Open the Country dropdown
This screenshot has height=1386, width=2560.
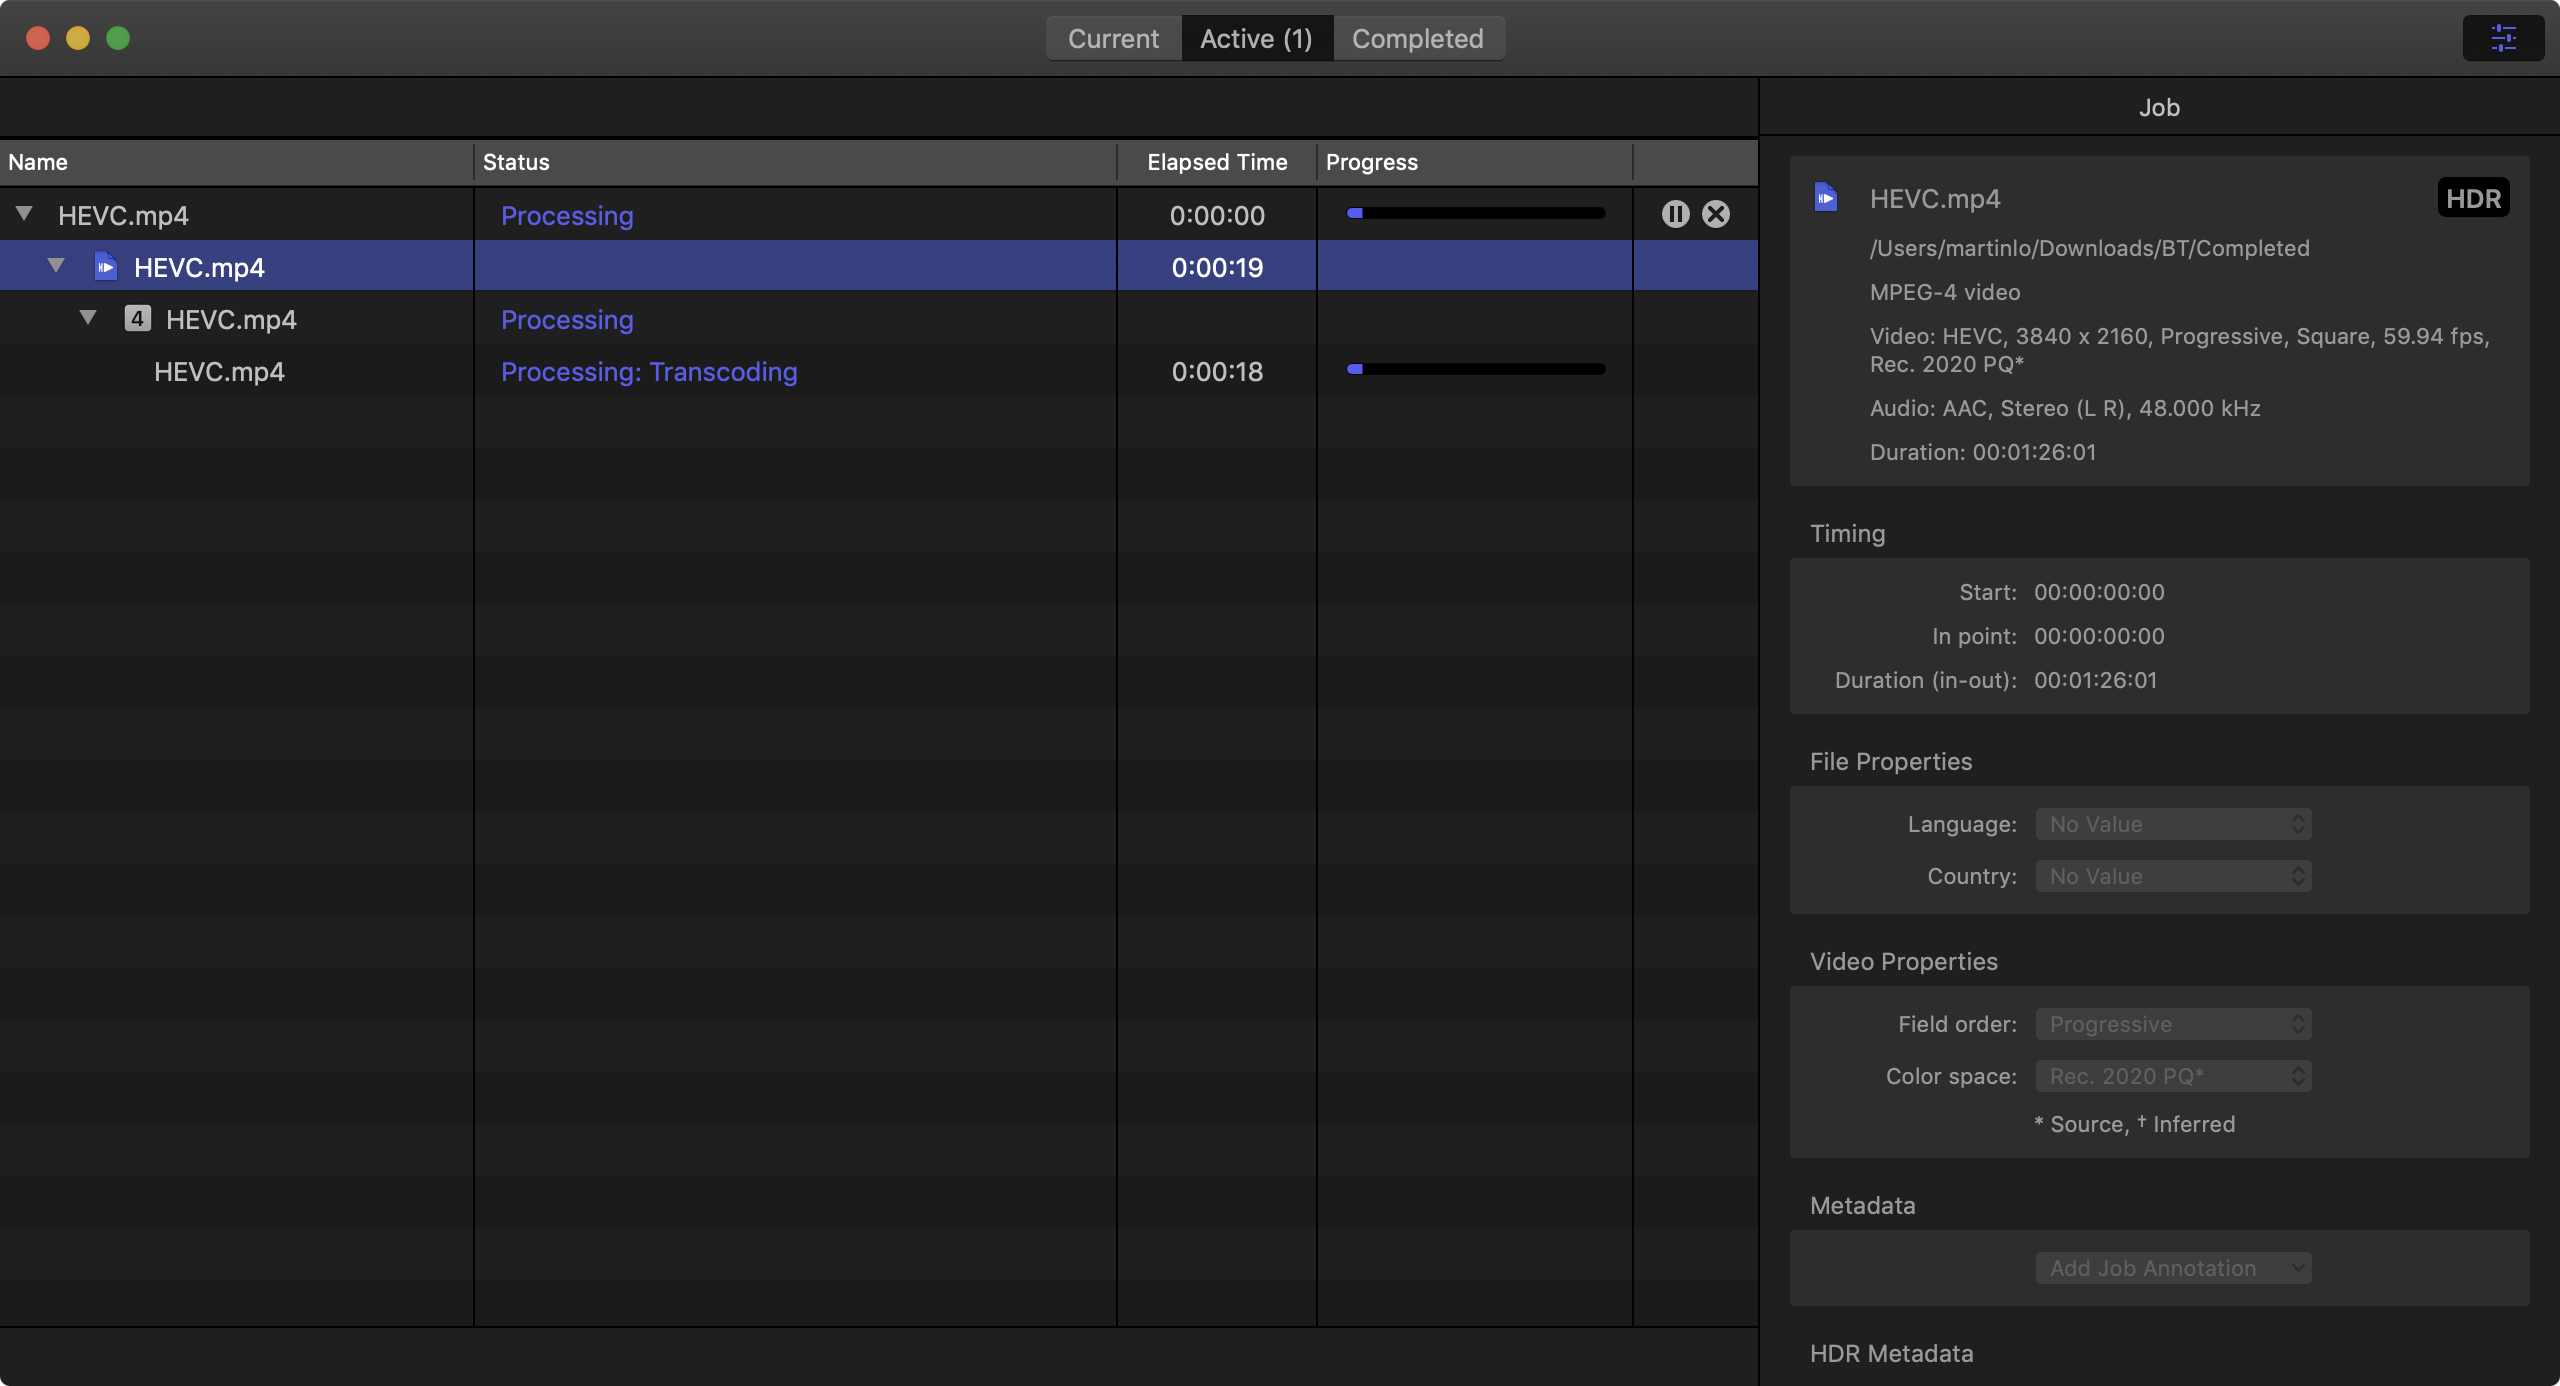(x=2173, y=876)
